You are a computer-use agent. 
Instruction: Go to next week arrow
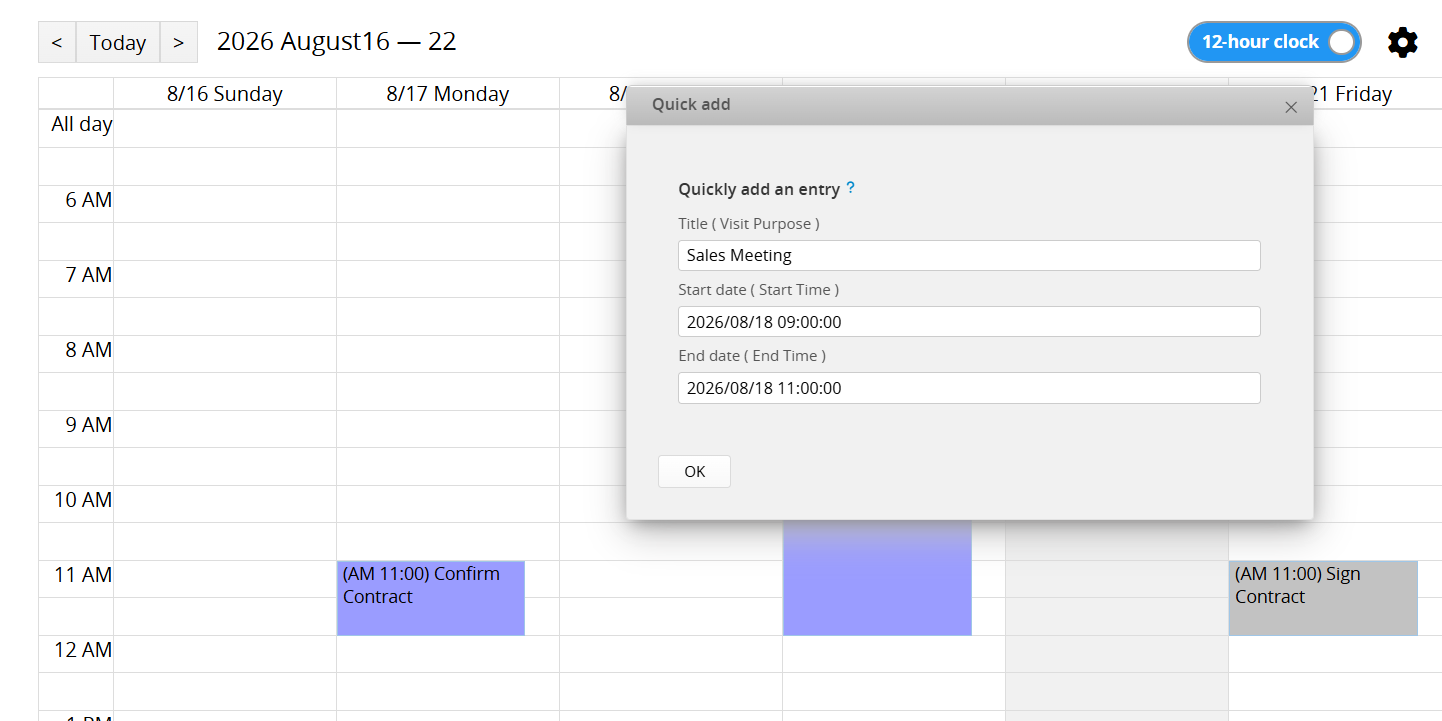point(178,42)
